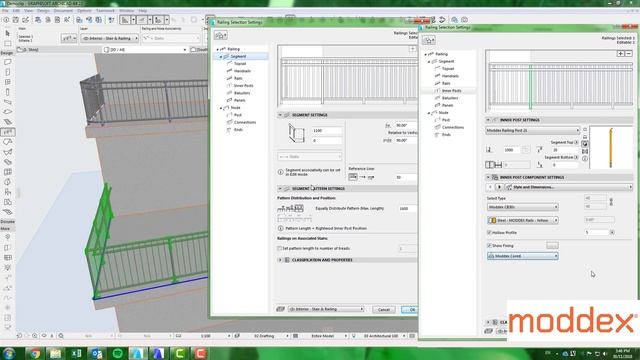640x360 pixels.
Task: Open Outlook from the taskbar
Action: coord(97,353)
